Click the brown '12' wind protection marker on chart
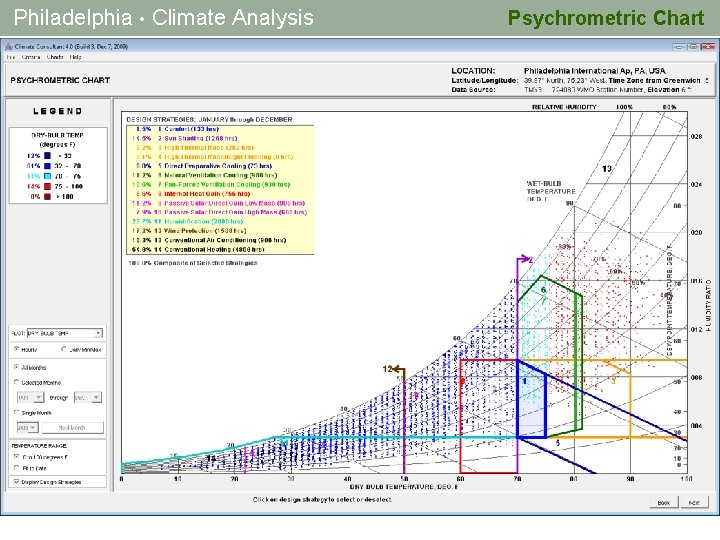 pos(394,368)
